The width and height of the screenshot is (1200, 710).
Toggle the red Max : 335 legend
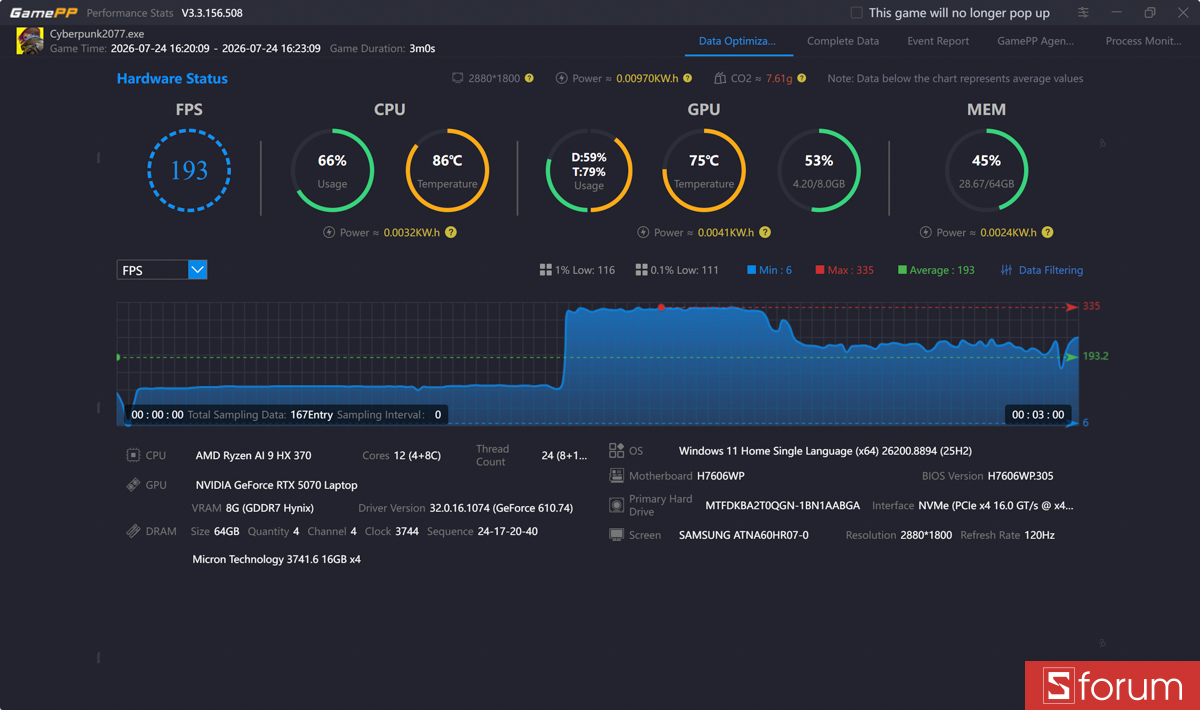(844, 270)
